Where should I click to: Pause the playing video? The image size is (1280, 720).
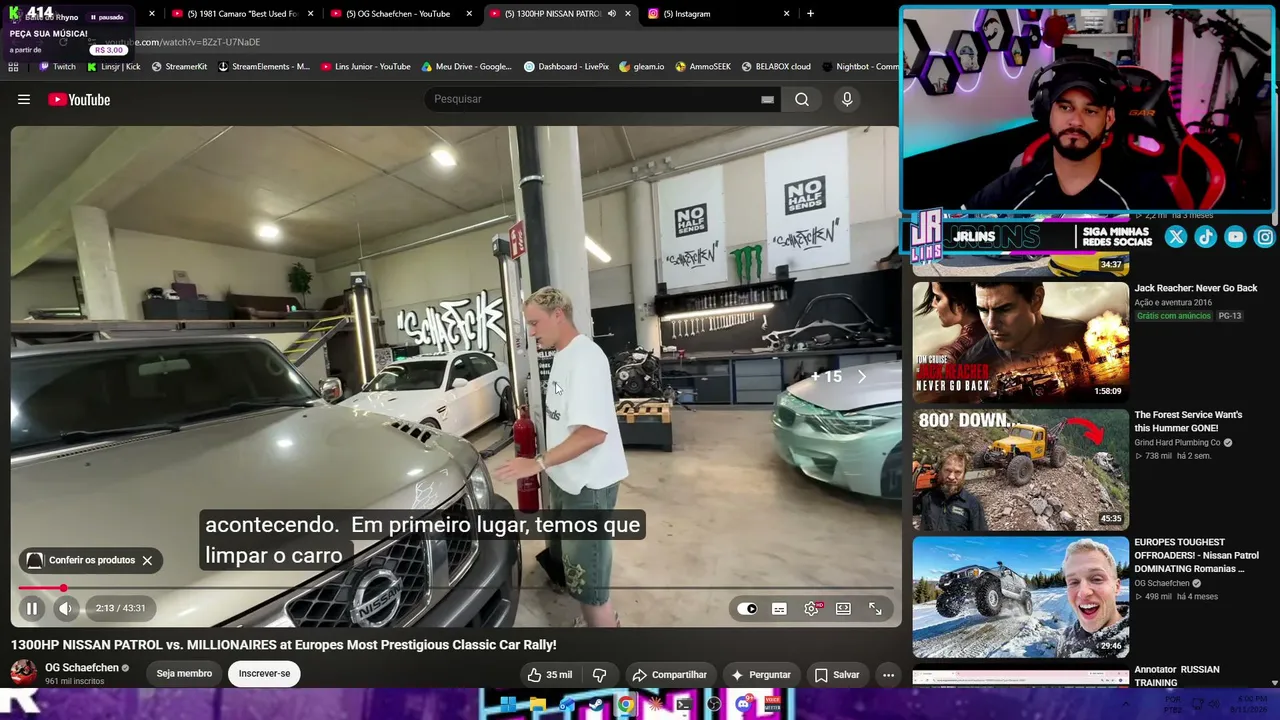32,608
